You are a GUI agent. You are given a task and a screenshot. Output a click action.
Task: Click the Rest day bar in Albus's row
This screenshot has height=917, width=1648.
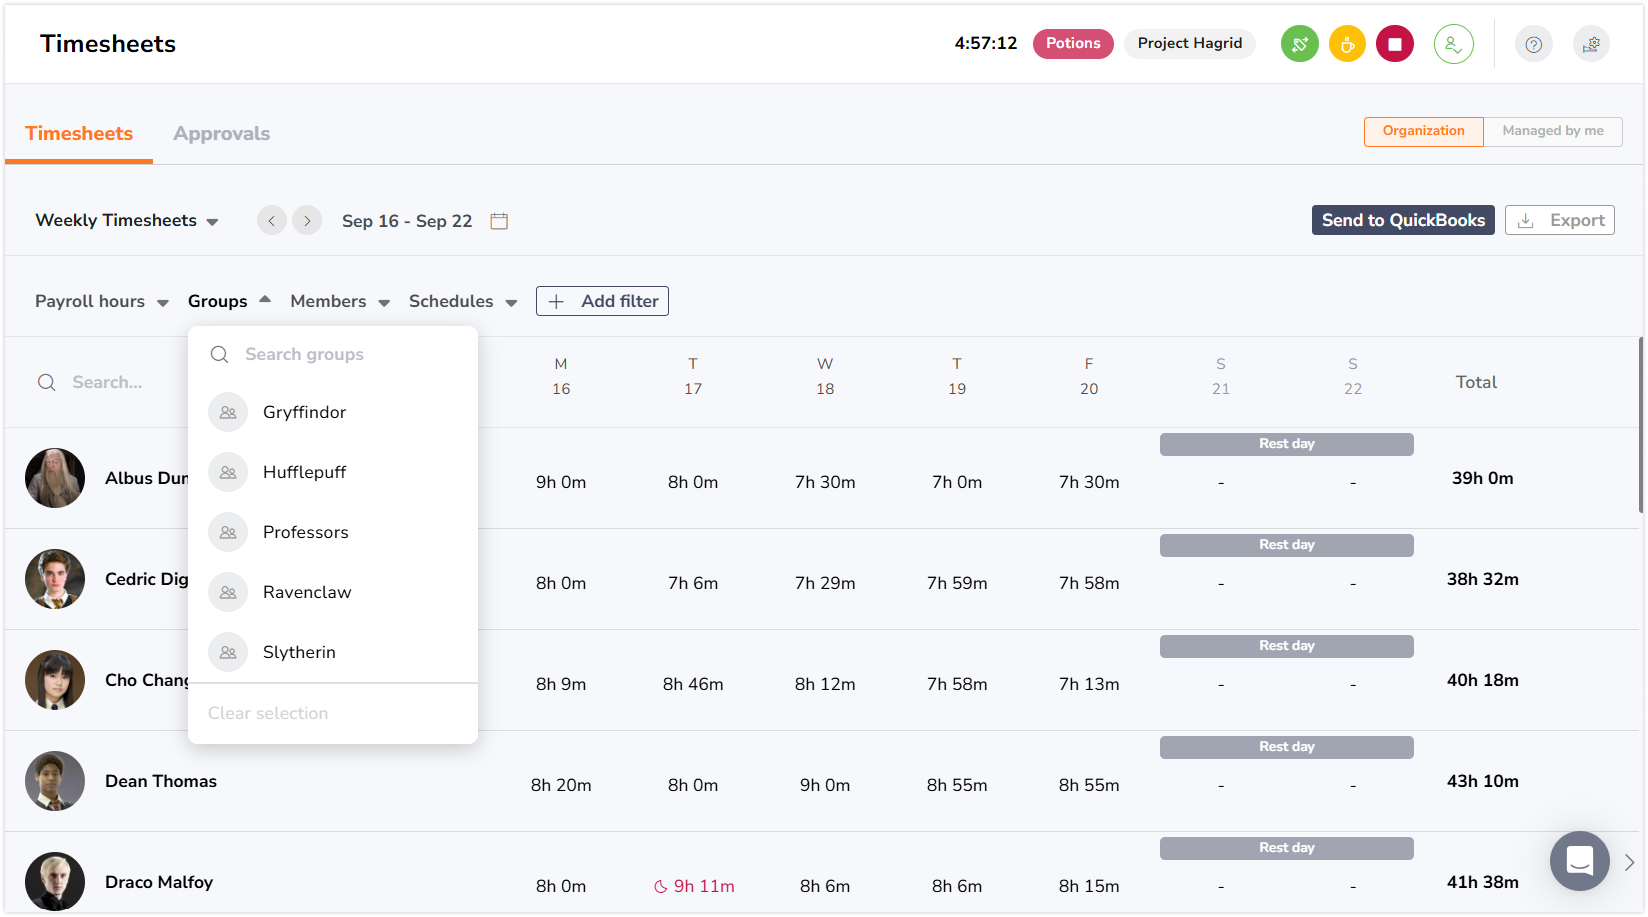coord(1287,444)
